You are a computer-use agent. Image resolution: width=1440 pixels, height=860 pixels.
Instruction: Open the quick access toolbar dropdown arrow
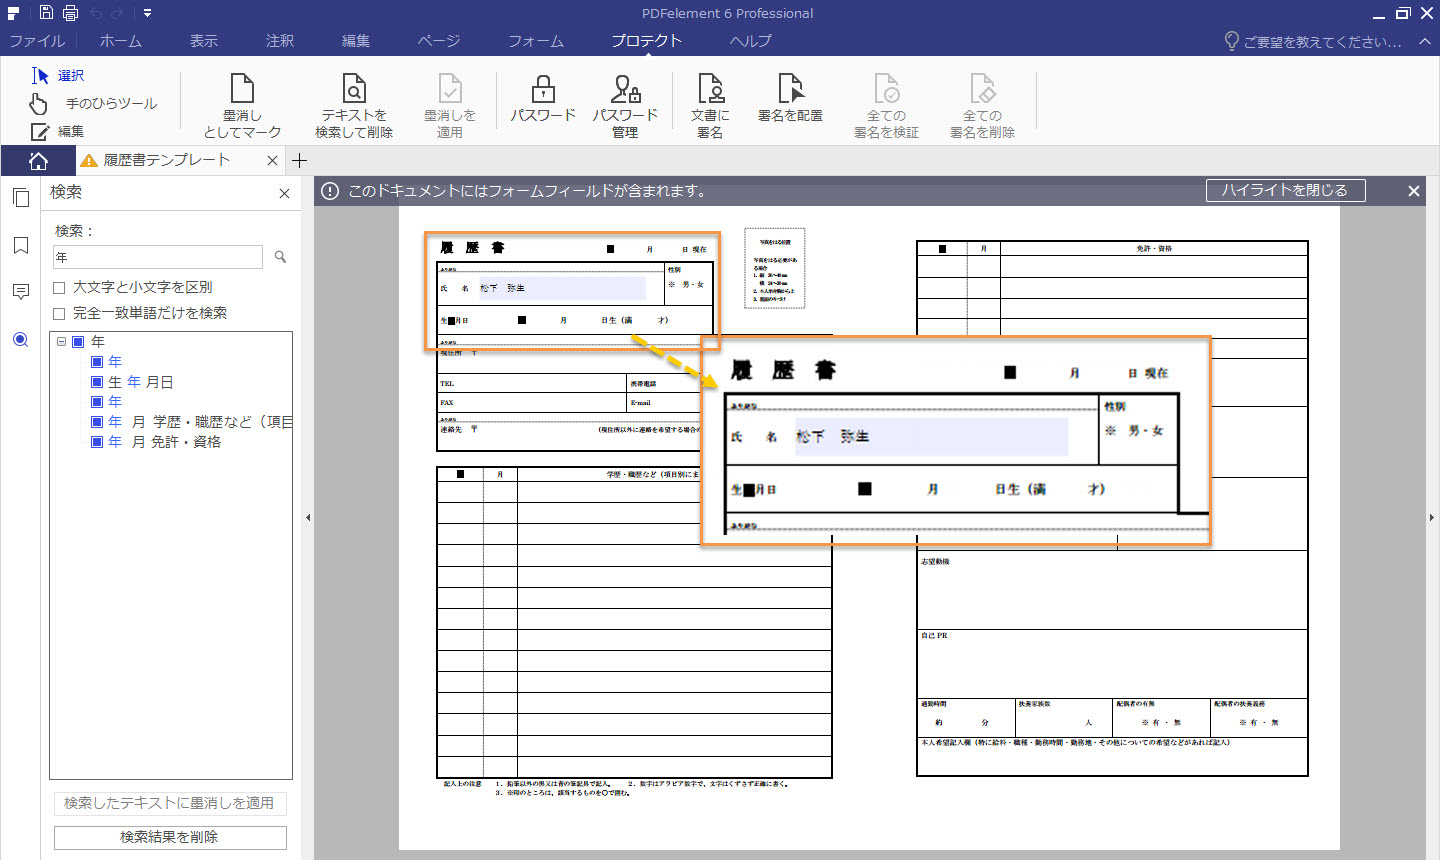point(147,13)
